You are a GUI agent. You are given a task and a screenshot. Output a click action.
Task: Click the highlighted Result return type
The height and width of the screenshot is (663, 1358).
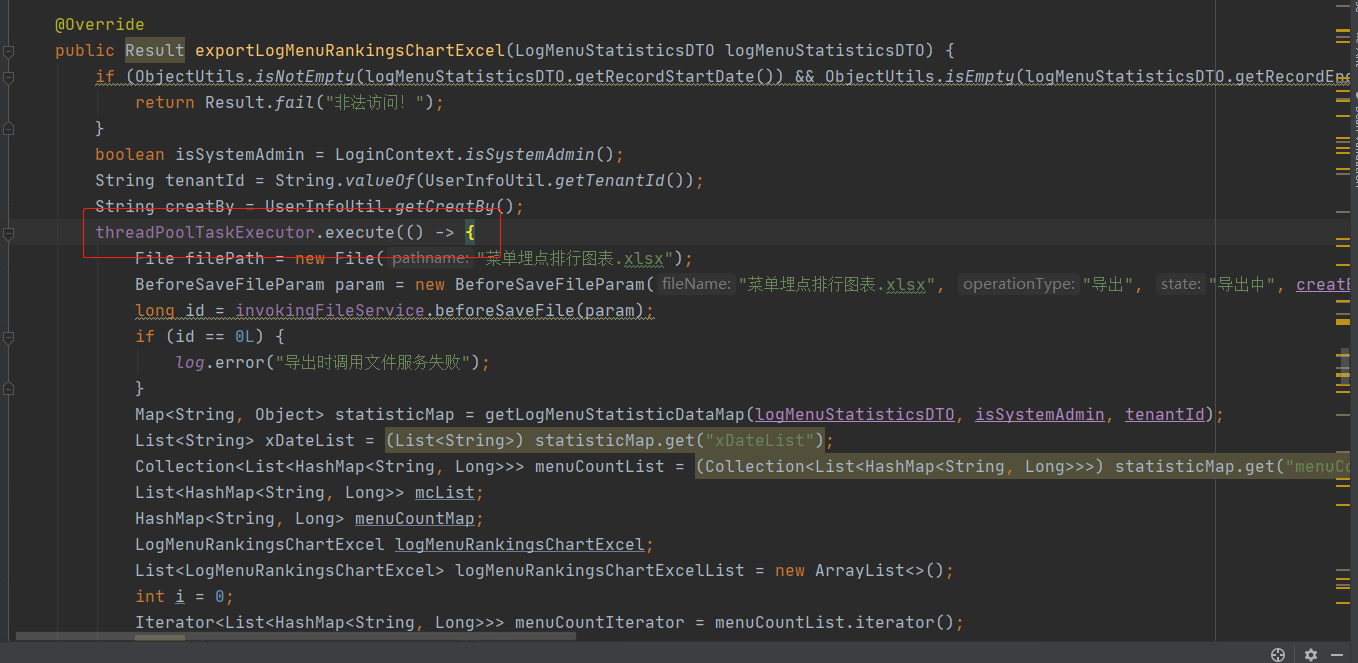point(154,50)
